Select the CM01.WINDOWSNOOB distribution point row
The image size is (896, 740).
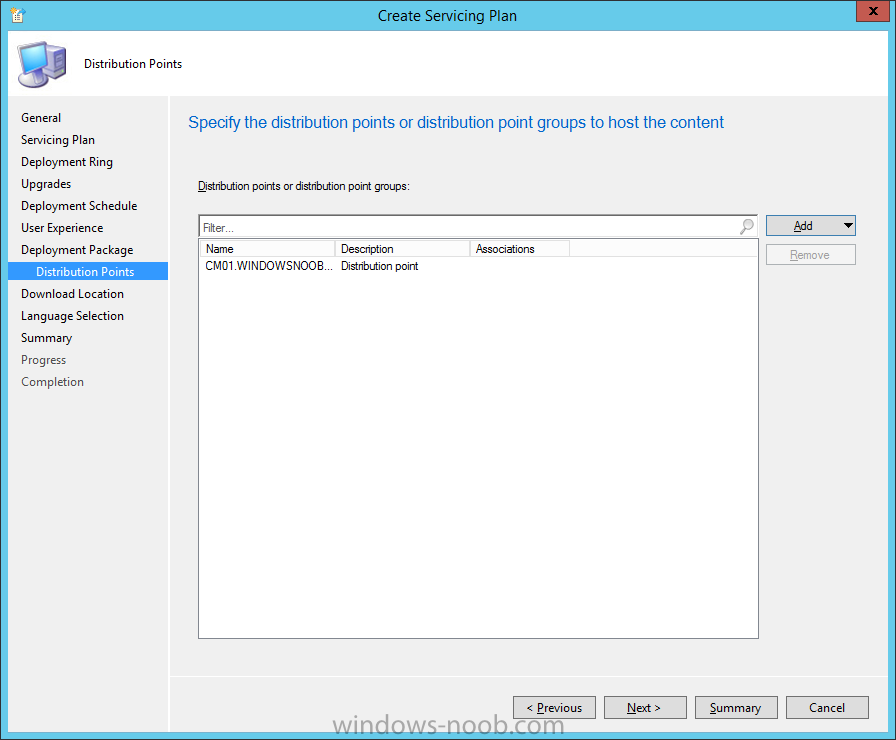point(478,266)
